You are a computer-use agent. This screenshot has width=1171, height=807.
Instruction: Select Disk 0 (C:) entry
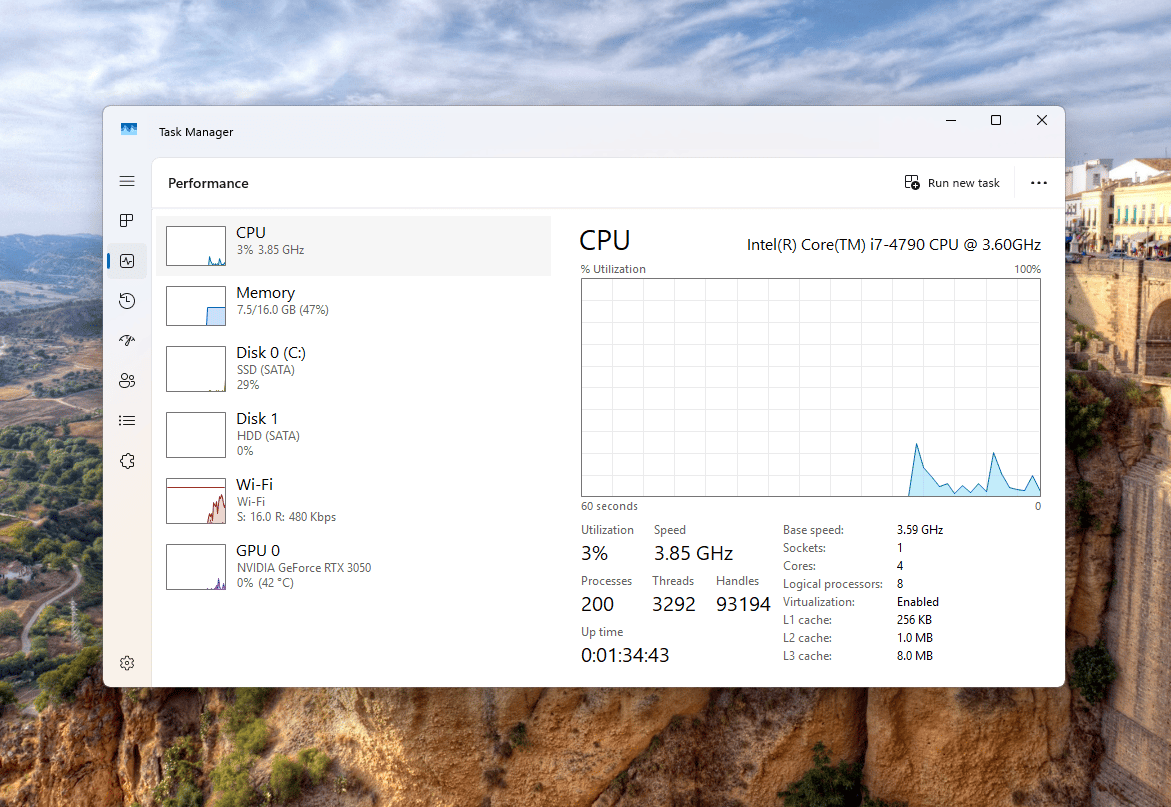point(353,369)
